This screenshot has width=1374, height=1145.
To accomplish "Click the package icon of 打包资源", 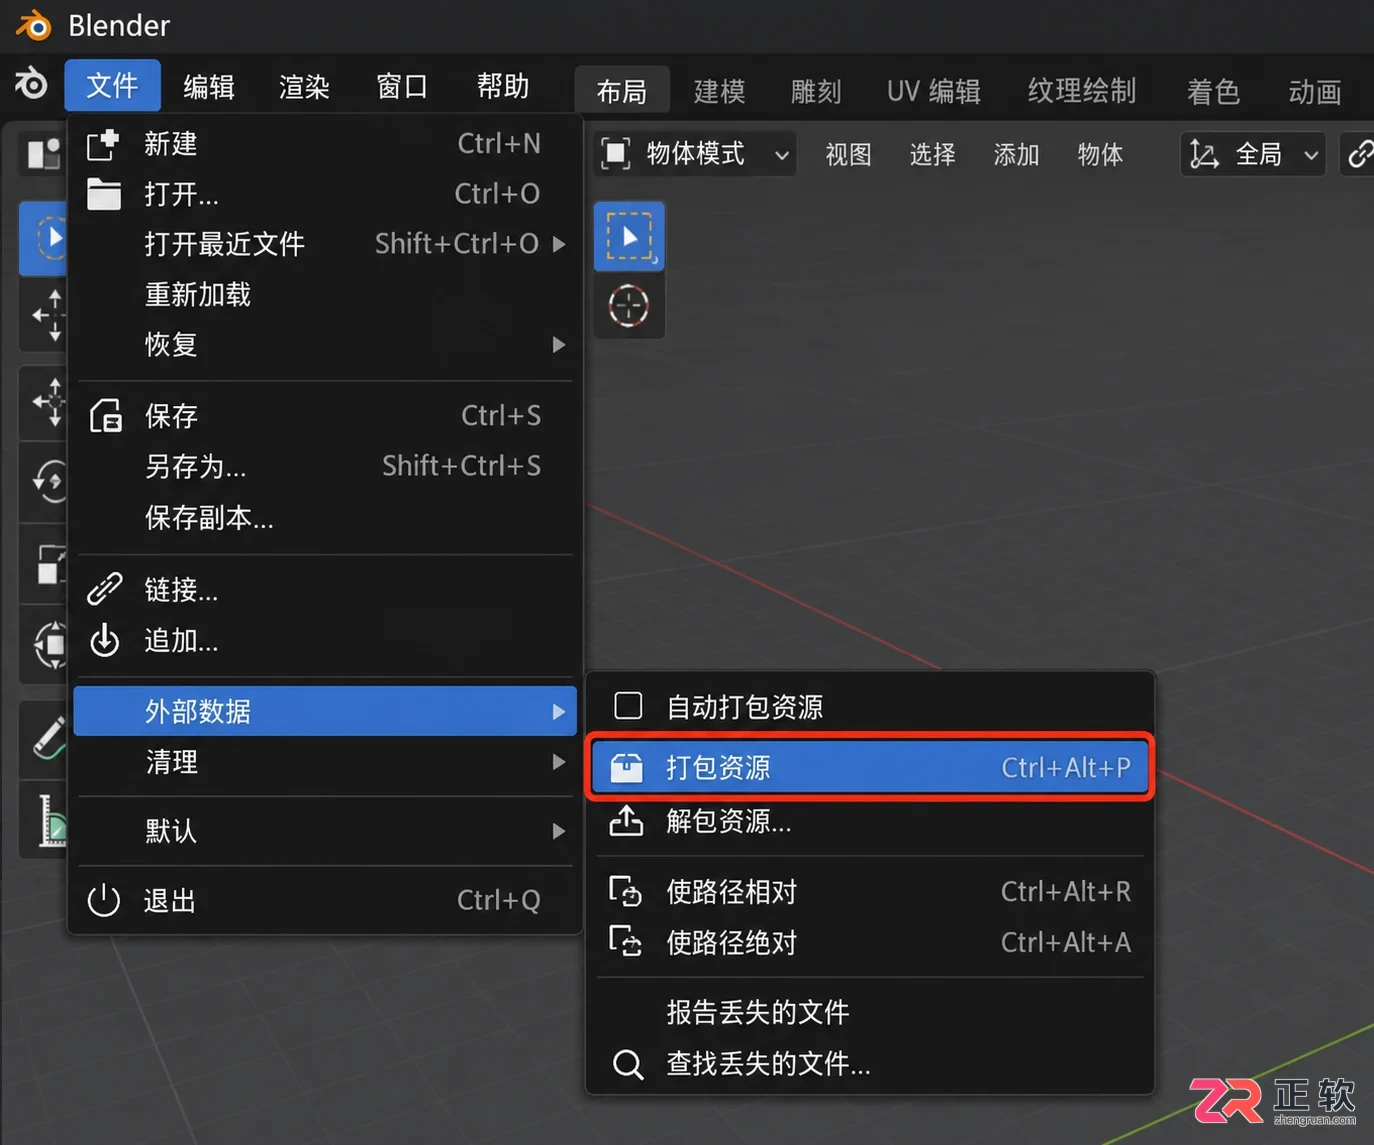I will click(627, 767).
